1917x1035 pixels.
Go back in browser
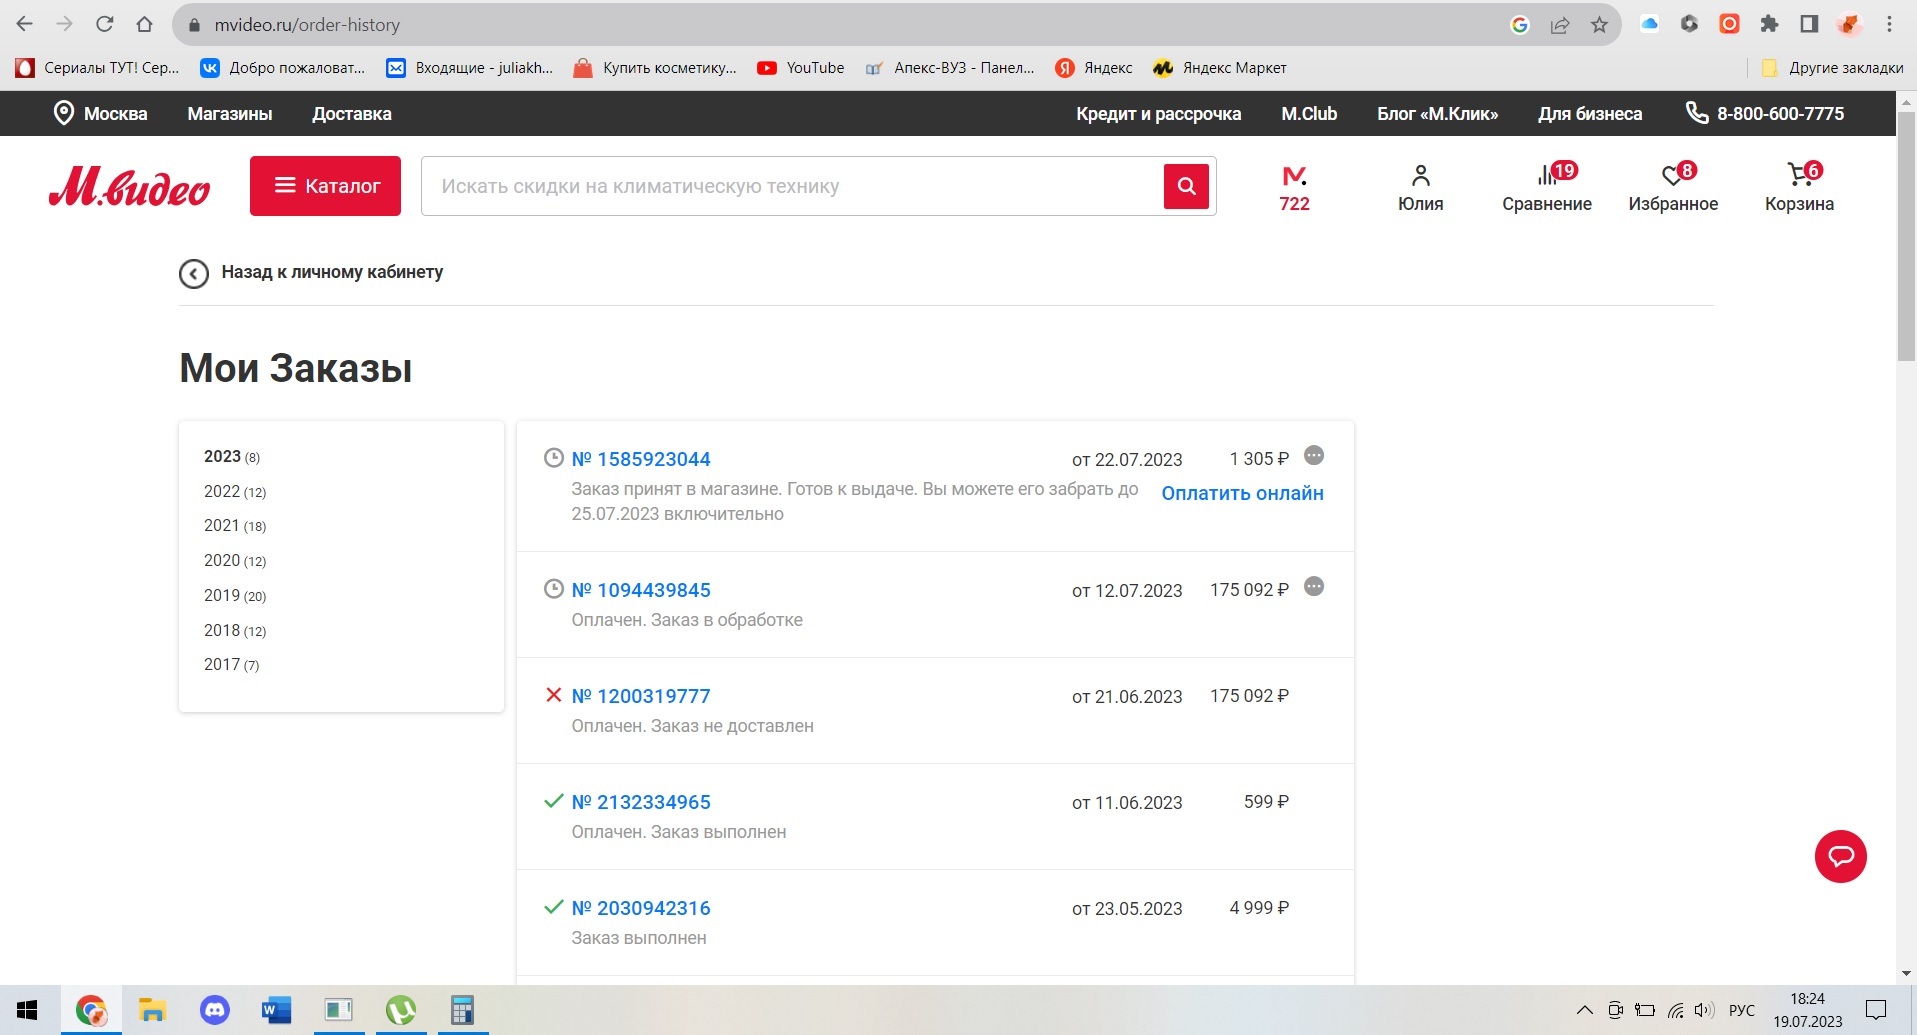24,24
